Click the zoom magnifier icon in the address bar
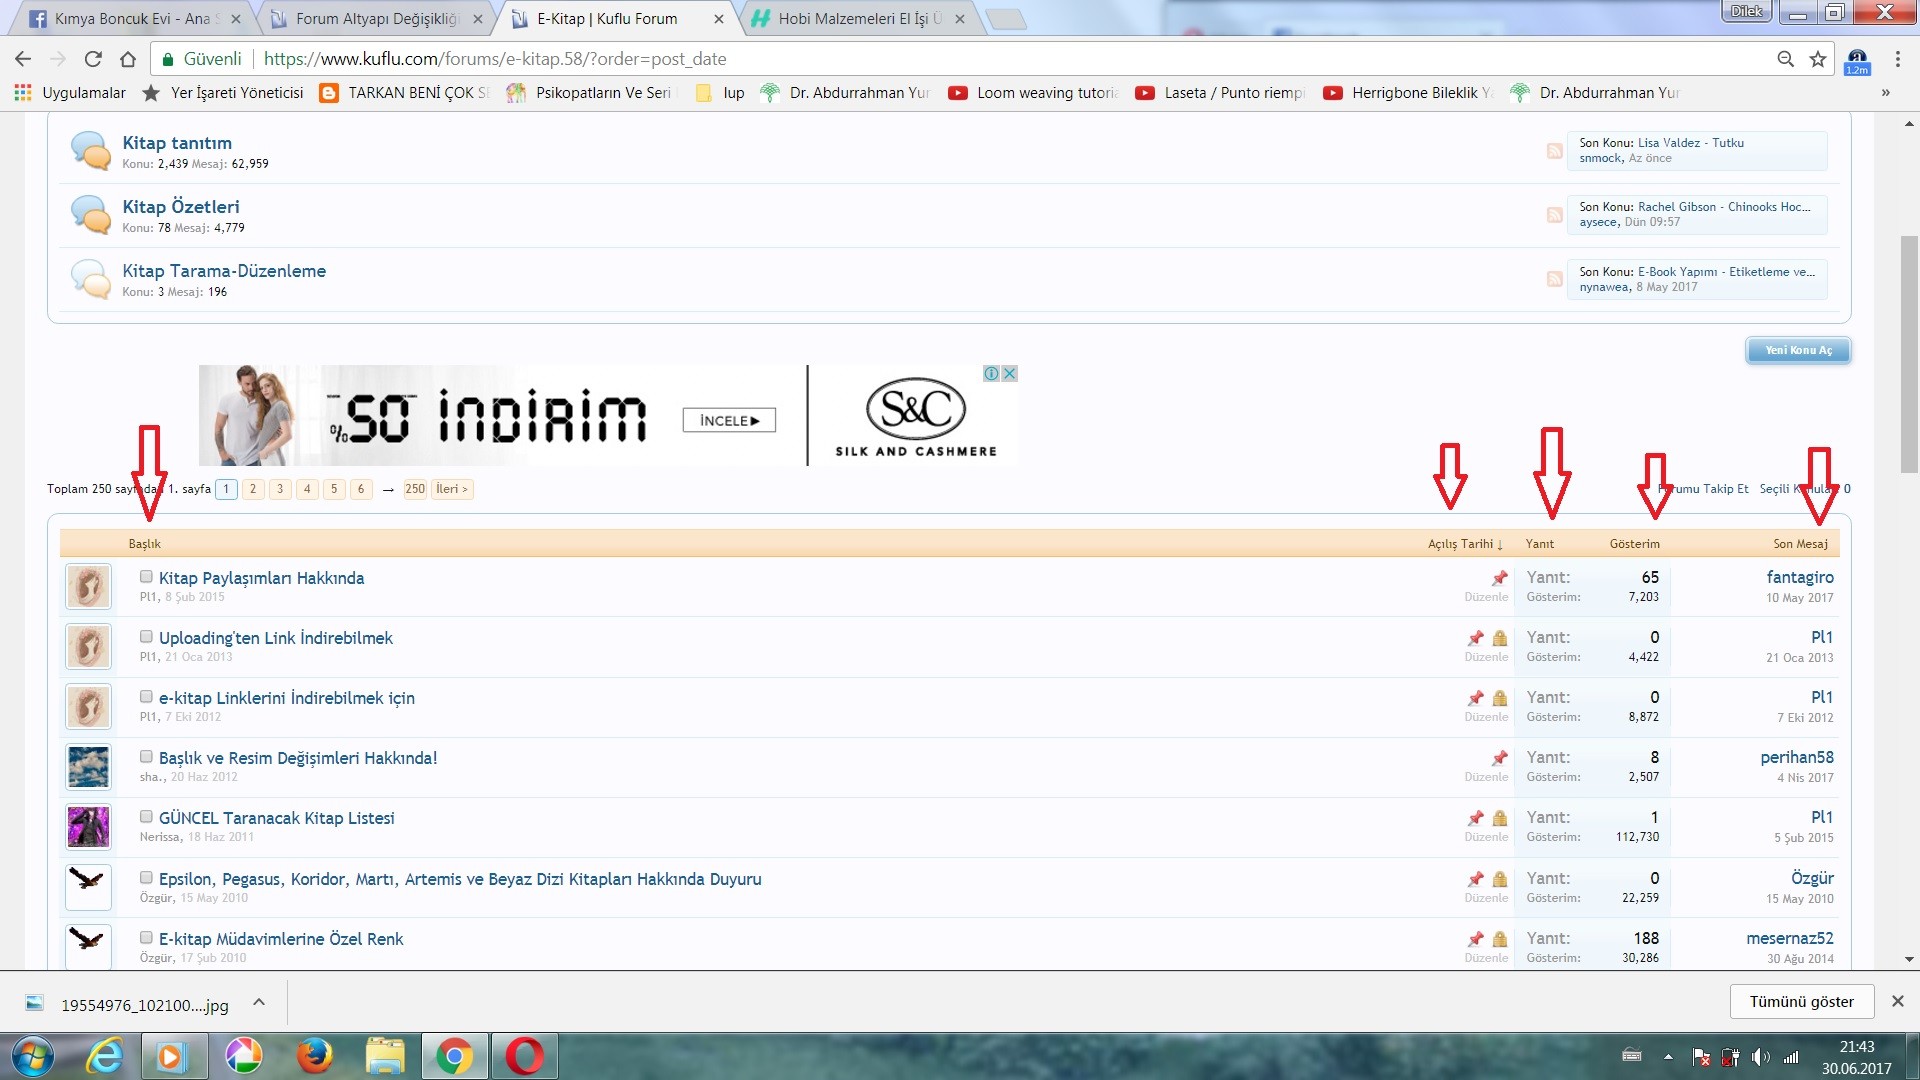1920x1080 pixels. [x=1785, y=59]
